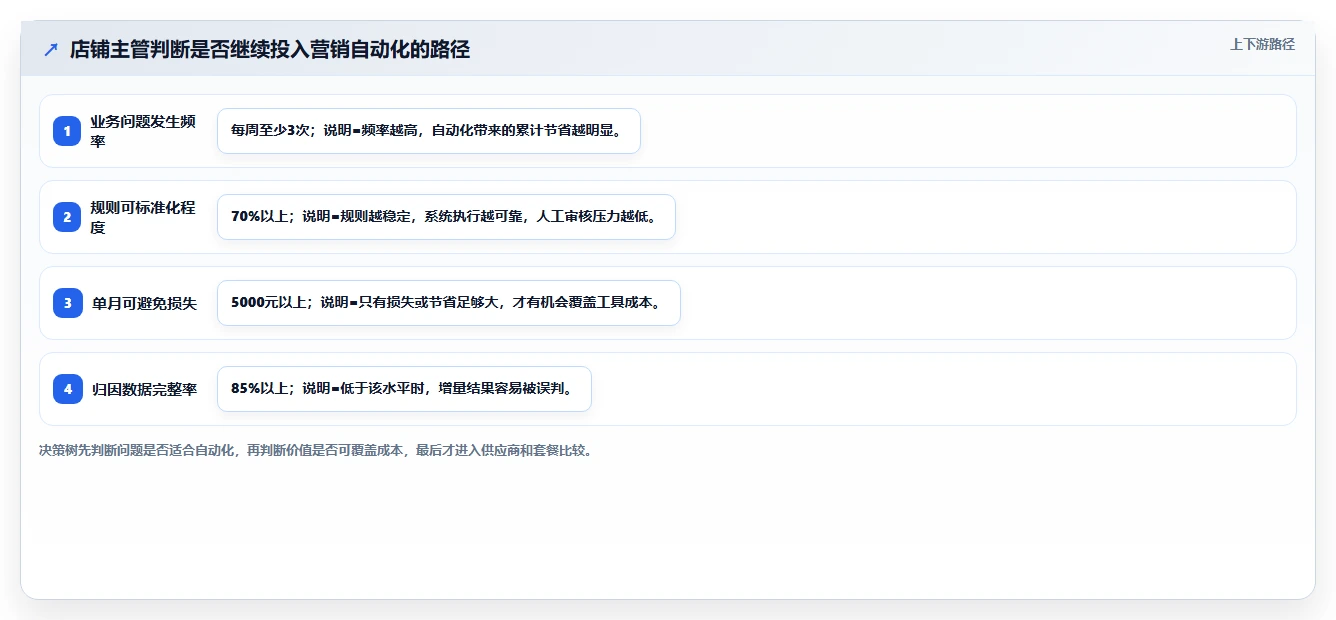Click the arrow icon beside the panel title
Viewport: 1336px width, 620px height.
click(51, 49)
